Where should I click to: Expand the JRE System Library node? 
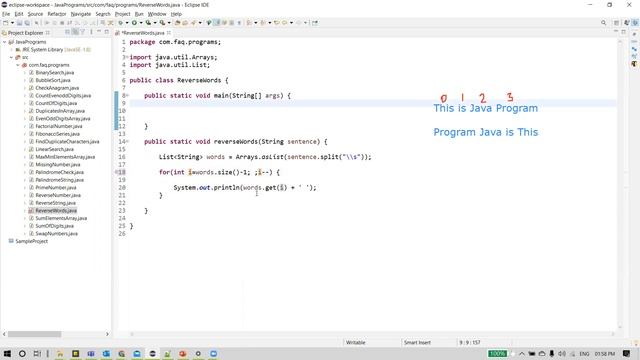[11, 50]
